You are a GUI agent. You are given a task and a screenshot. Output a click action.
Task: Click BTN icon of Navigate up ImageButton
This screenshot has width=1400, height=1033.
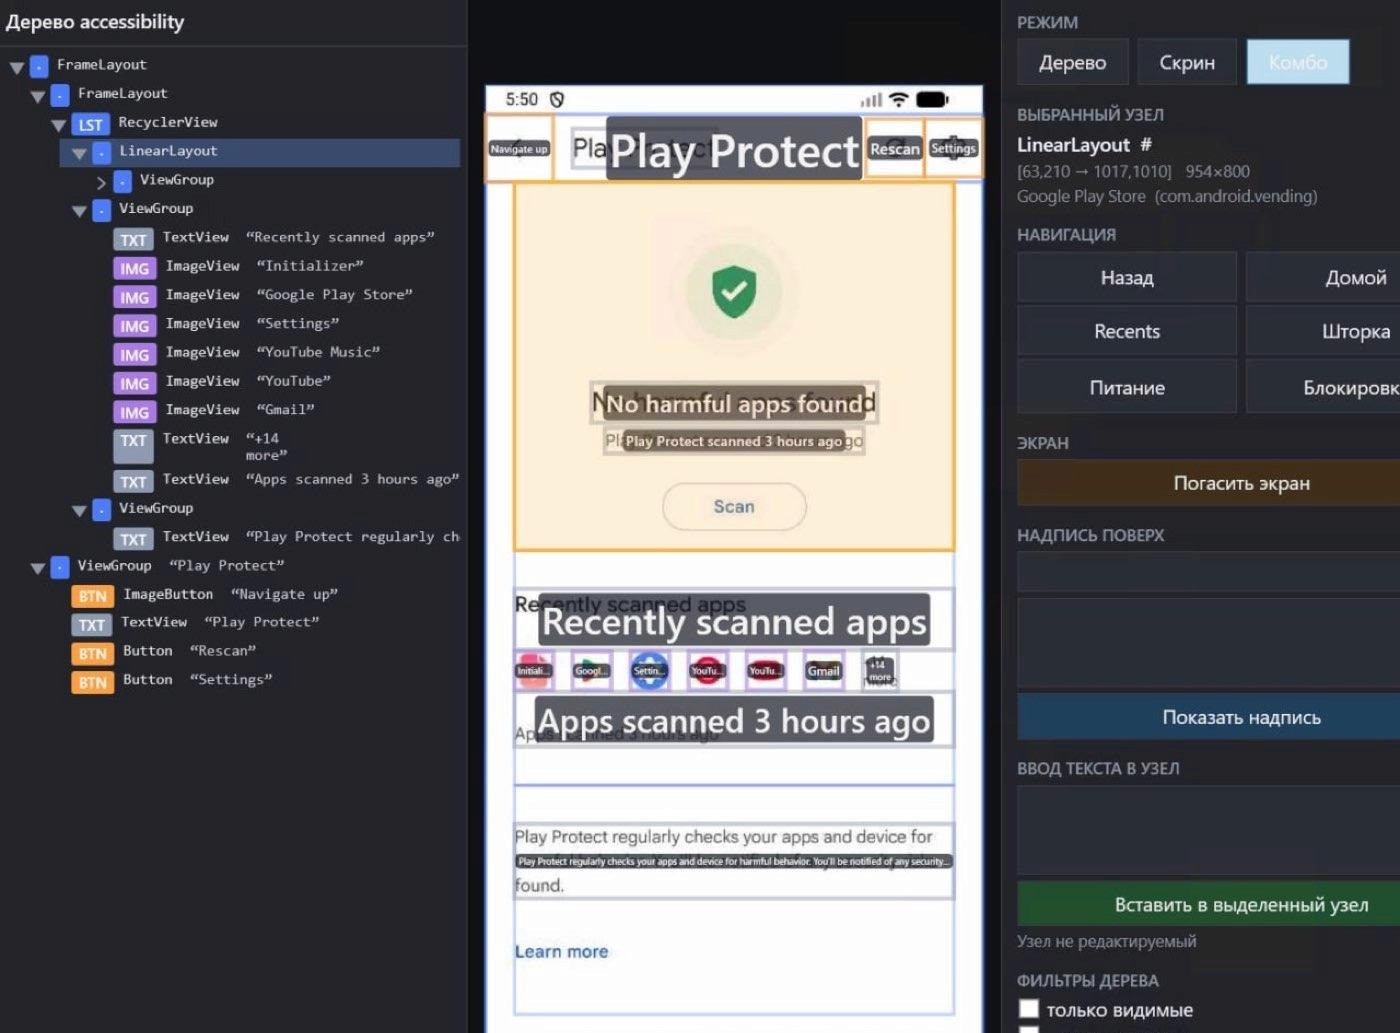pos(92,596)
